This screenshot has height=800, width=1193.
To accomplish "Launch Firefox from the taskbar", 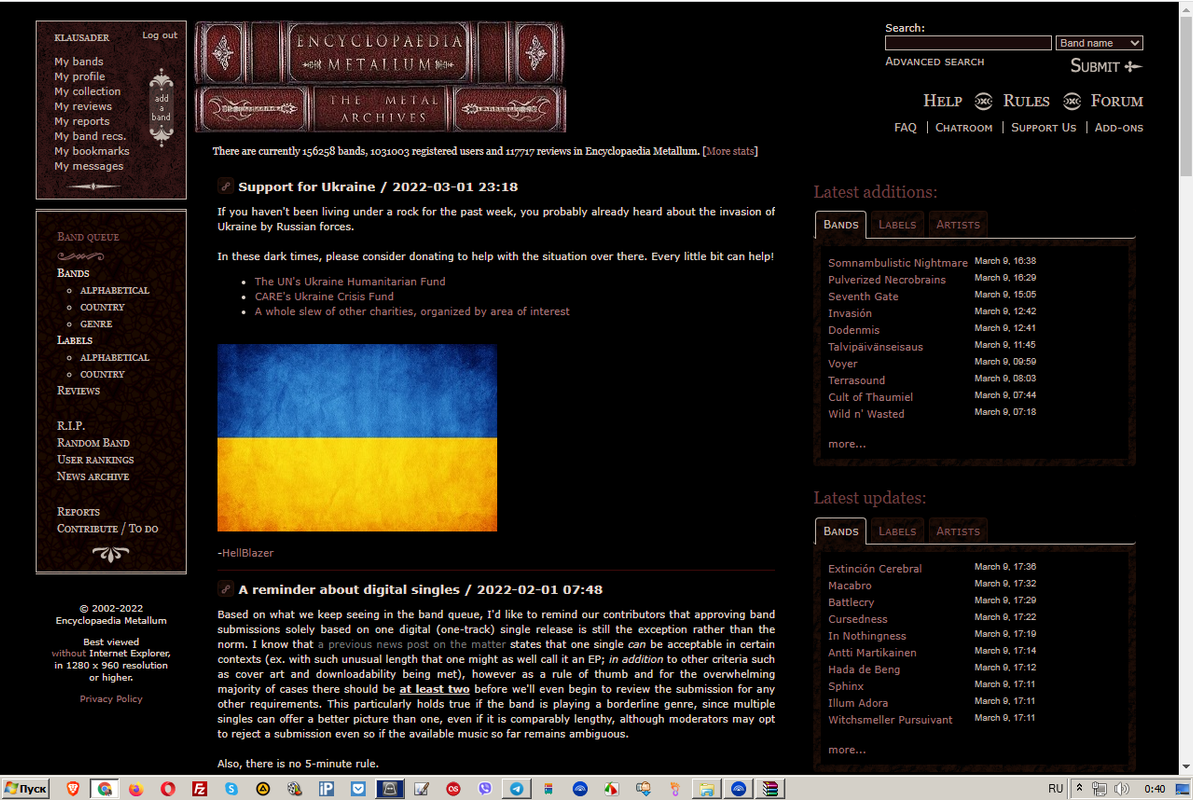I will [x=136, y=789].
